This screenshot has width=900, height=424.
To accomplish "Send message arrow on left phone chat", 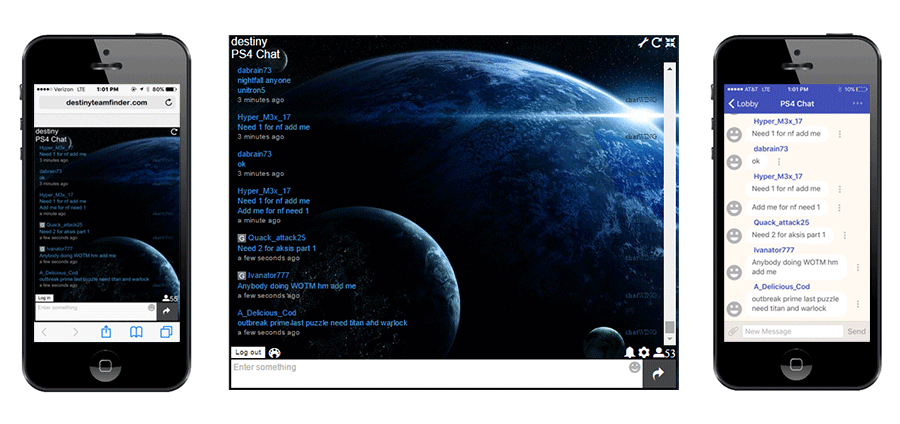I will pyautogui.click(x=167, y=312).
